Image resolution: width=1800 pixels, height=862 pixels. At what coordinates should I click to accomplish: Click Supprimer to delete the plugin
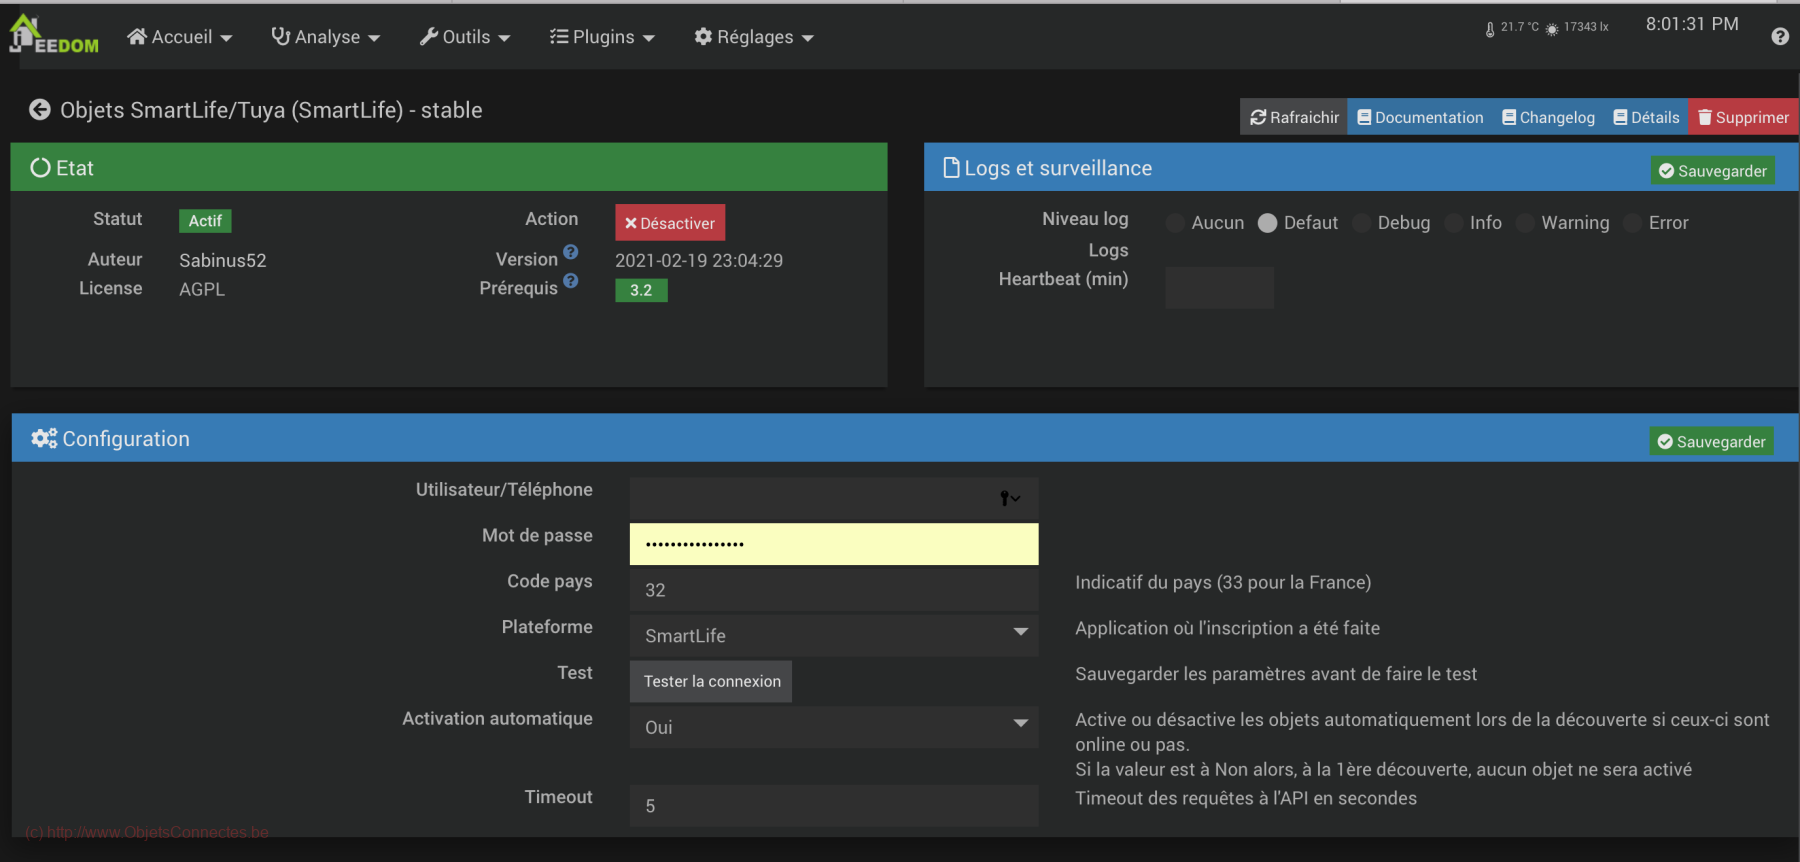1743,117
